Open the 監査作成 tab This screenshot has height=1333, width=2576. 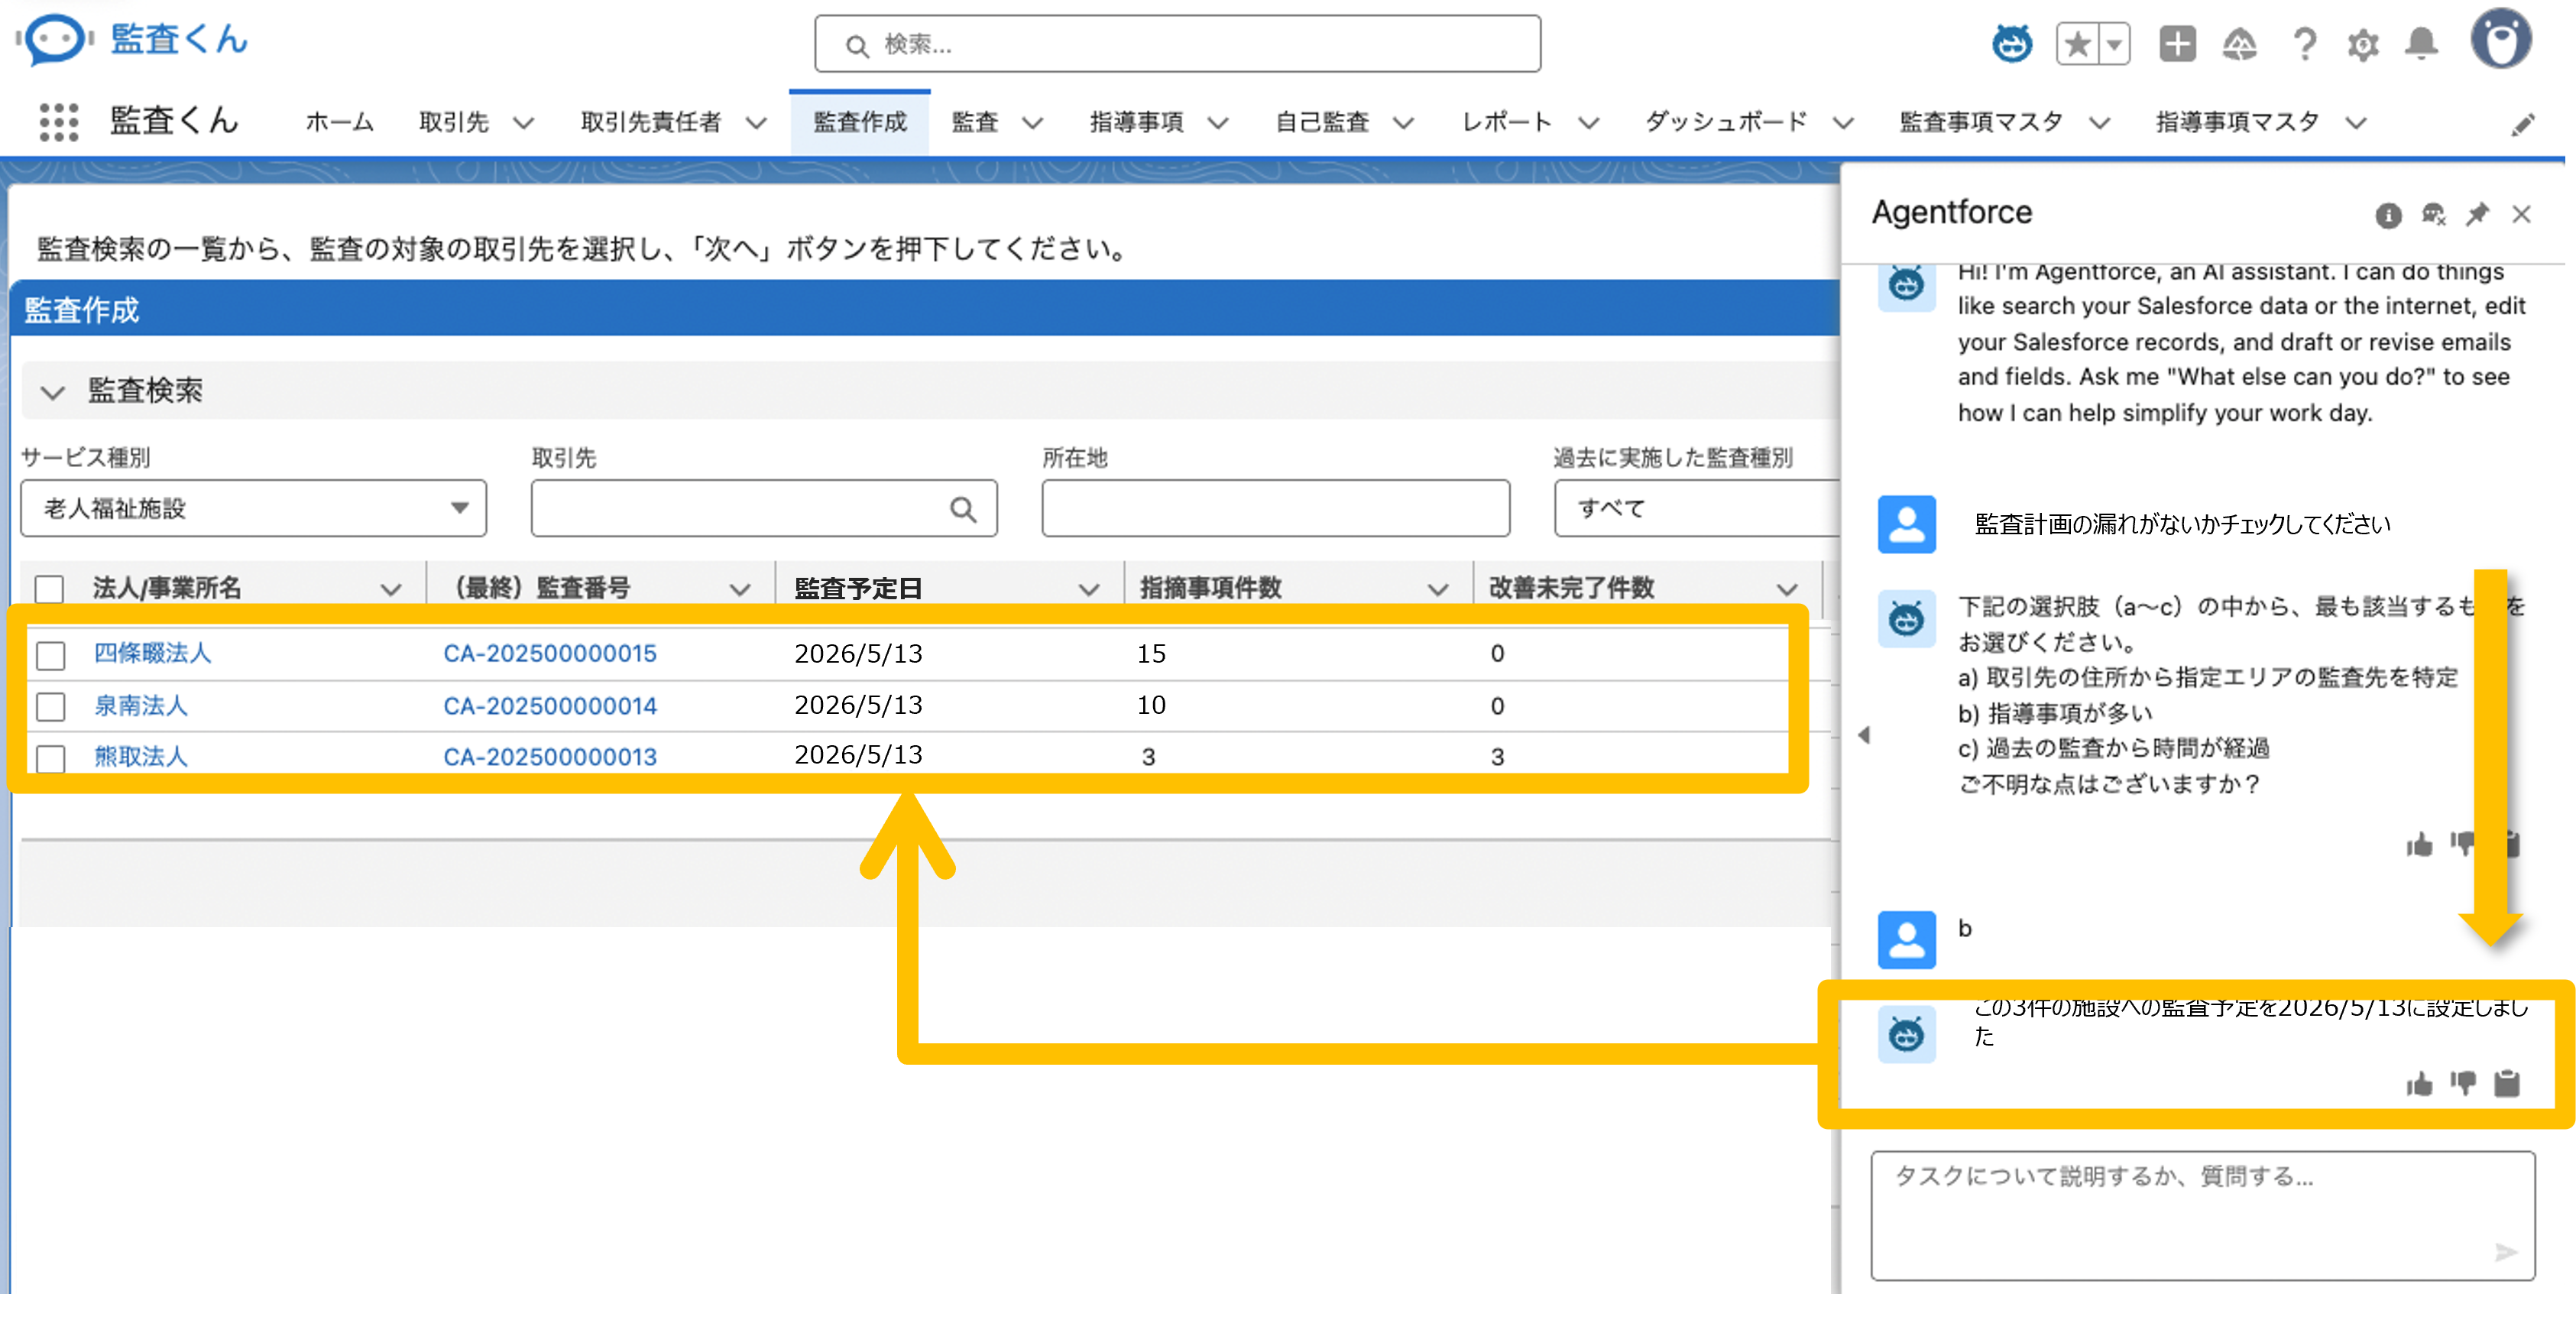[859, 122]
